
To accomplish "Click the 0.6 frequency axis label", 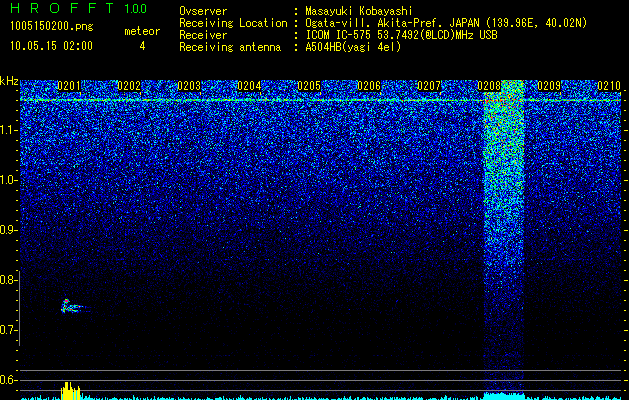I will (x=8, y=380).
